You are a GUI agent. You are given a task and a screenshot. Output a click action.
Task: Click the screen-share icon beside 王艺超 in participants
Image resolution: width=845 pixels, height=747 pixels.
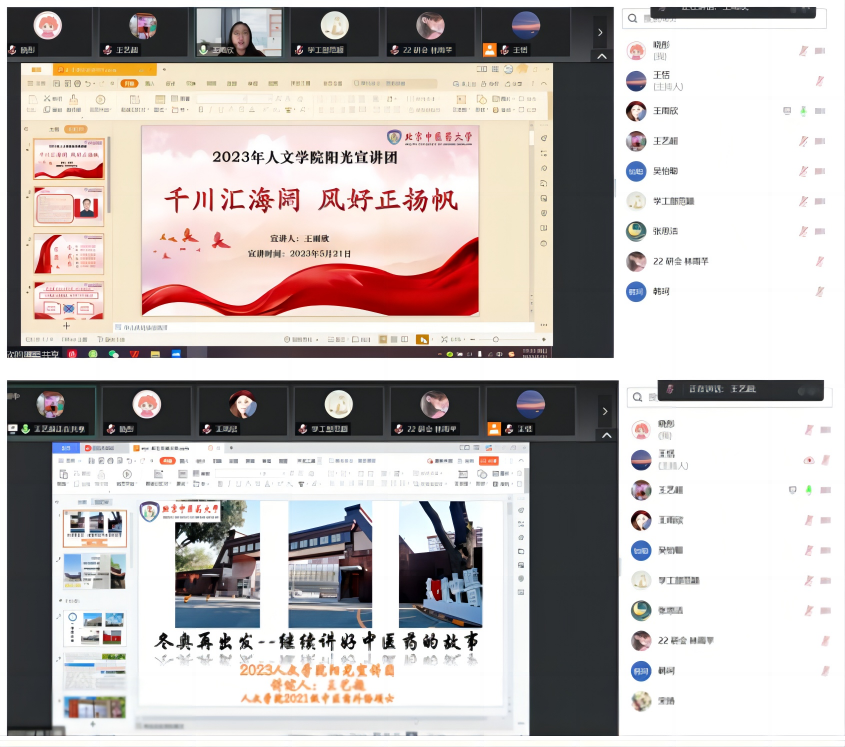pyautogui.click(x=792, y=490)
